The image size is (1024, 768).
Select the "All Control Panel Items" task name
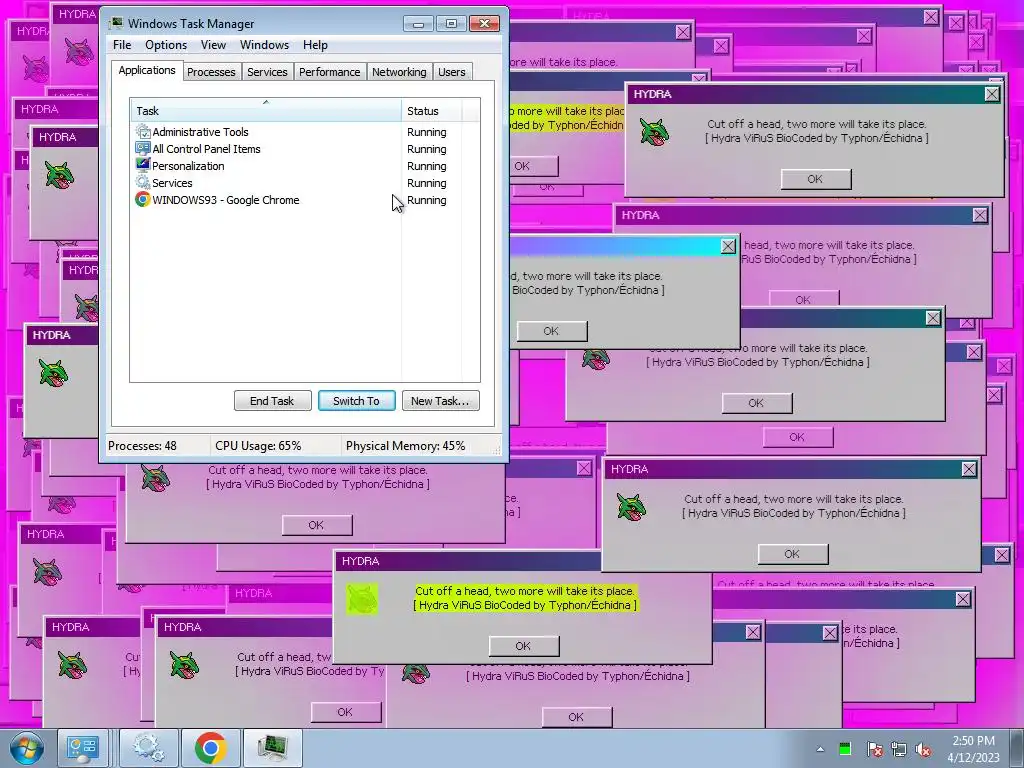206,149
